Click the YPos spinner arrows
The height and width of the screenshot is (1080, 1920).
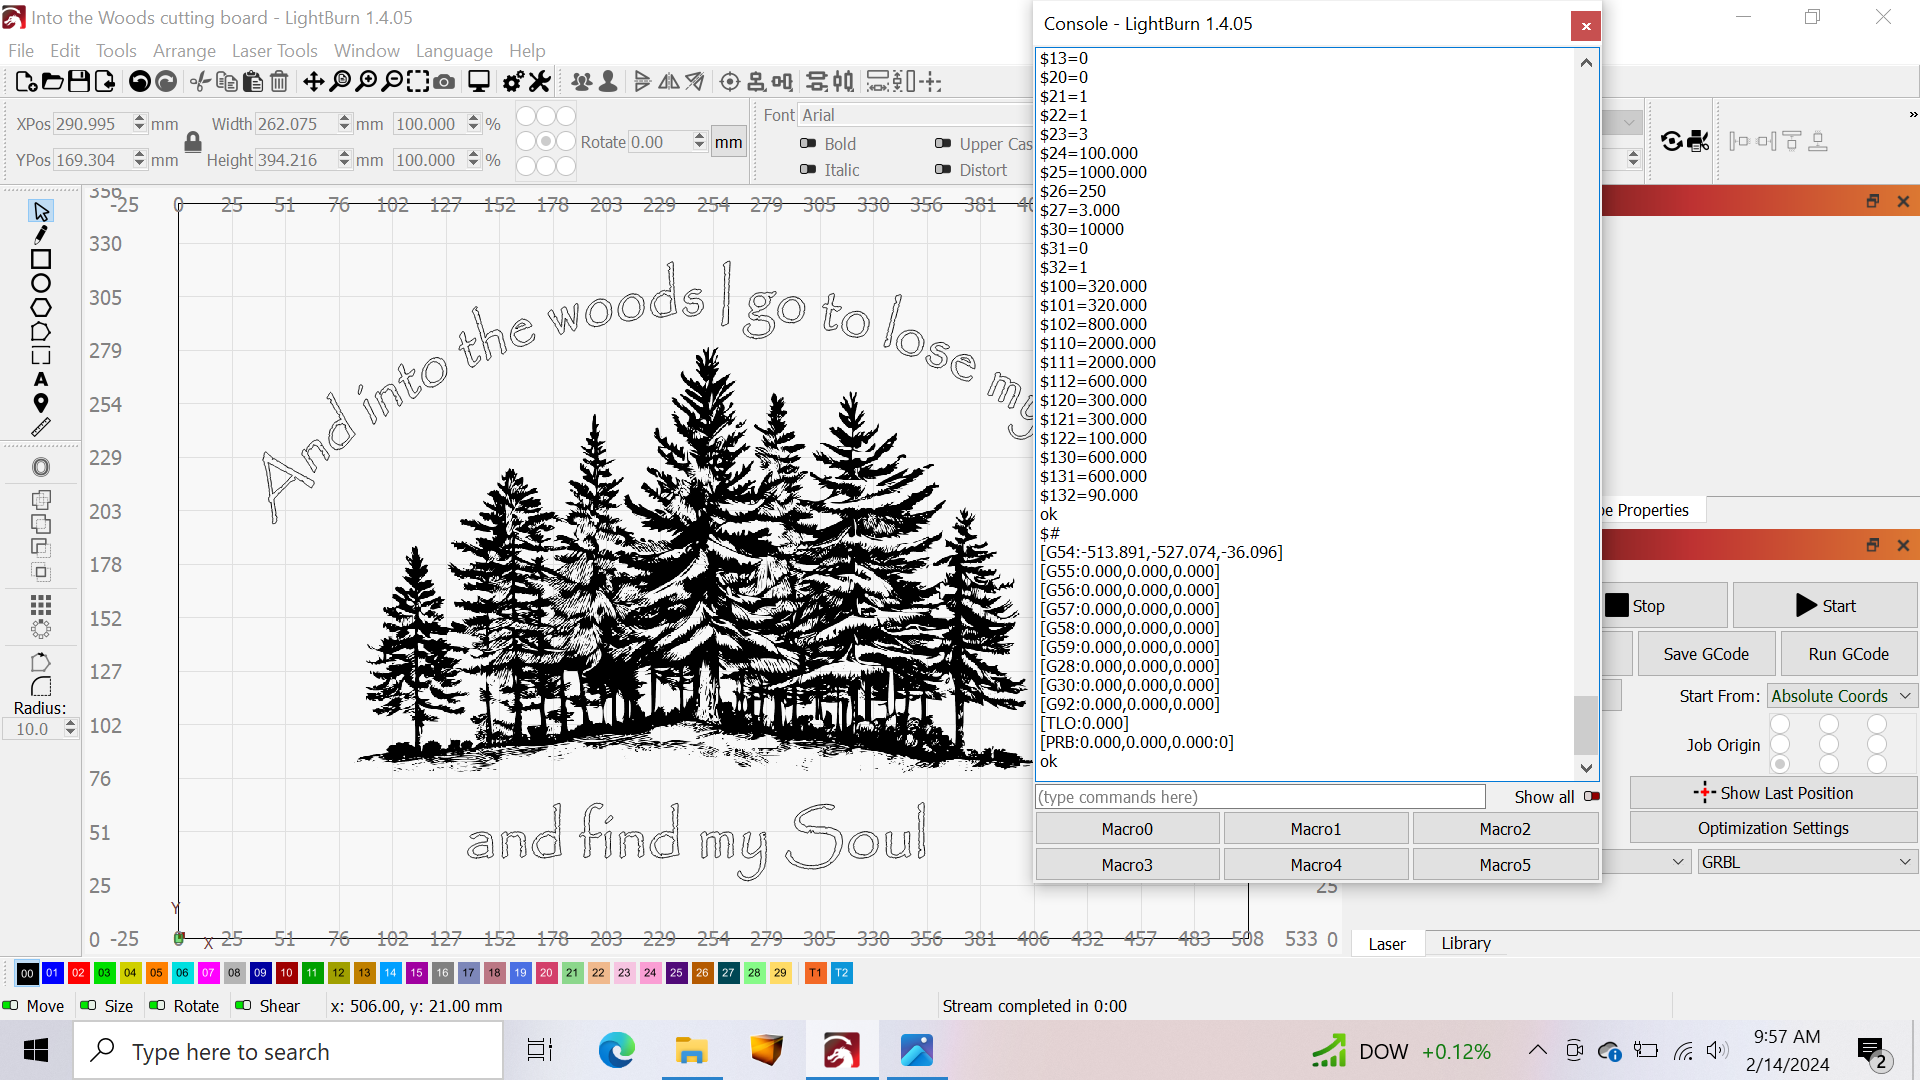140,160
